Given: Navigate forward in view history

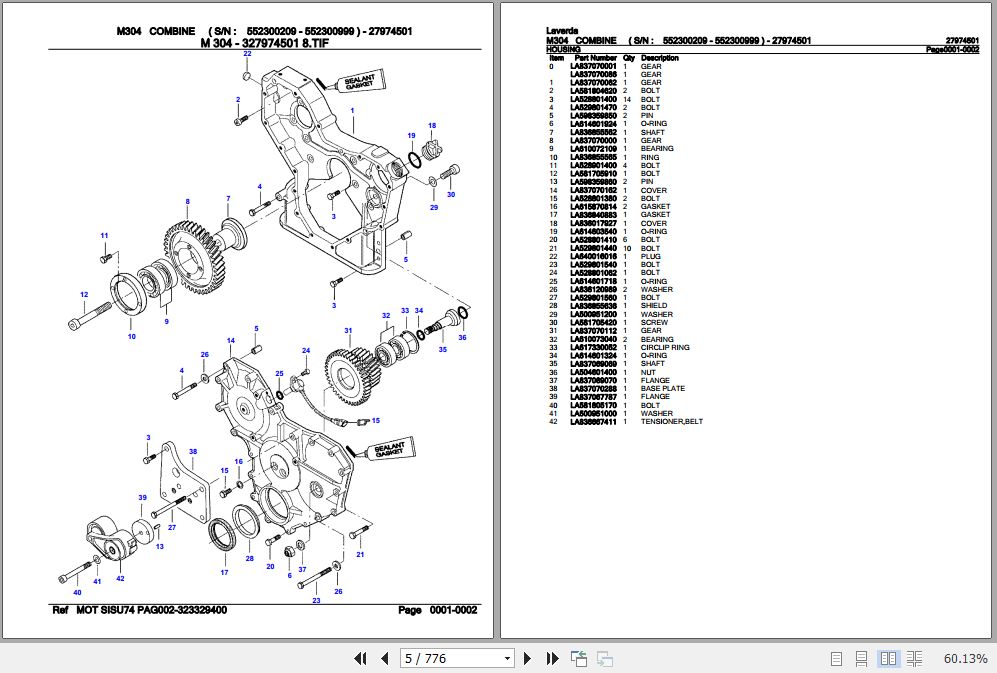Looking at the screenshot, I should pyautogui.click(x=603, y=658).
